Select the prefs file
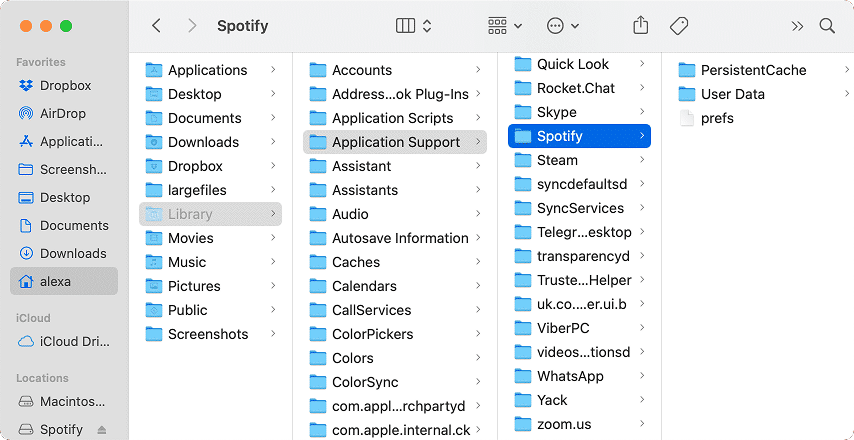Viewport: 854px width, 440px height. pos(762,118)
